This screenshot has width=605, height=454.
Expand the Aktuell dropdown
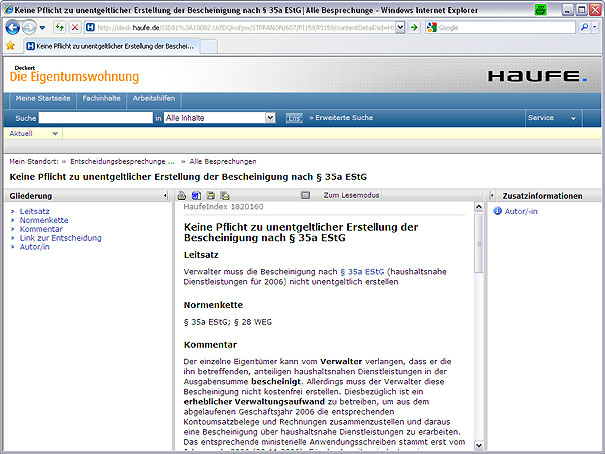tap(33, 134)
